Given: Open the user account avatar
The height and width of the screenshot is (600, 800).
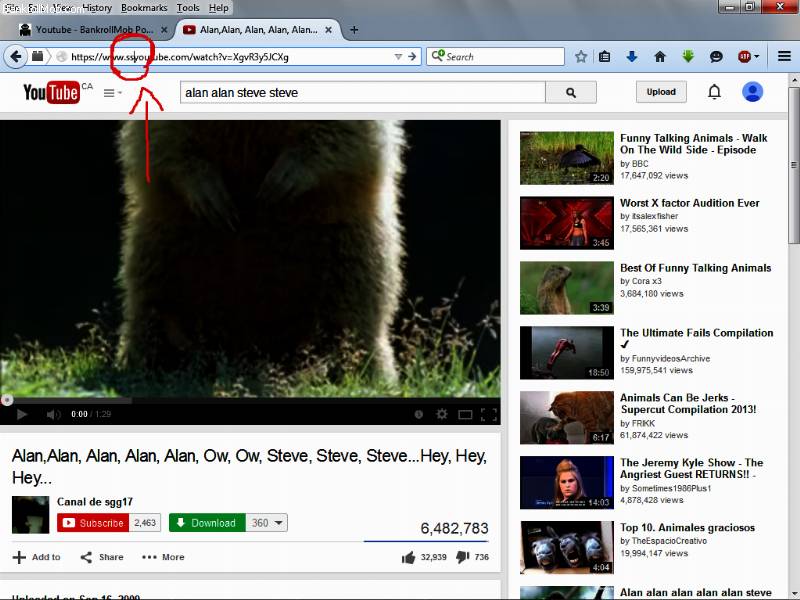Looking at the screenshot, I should 752,92.
